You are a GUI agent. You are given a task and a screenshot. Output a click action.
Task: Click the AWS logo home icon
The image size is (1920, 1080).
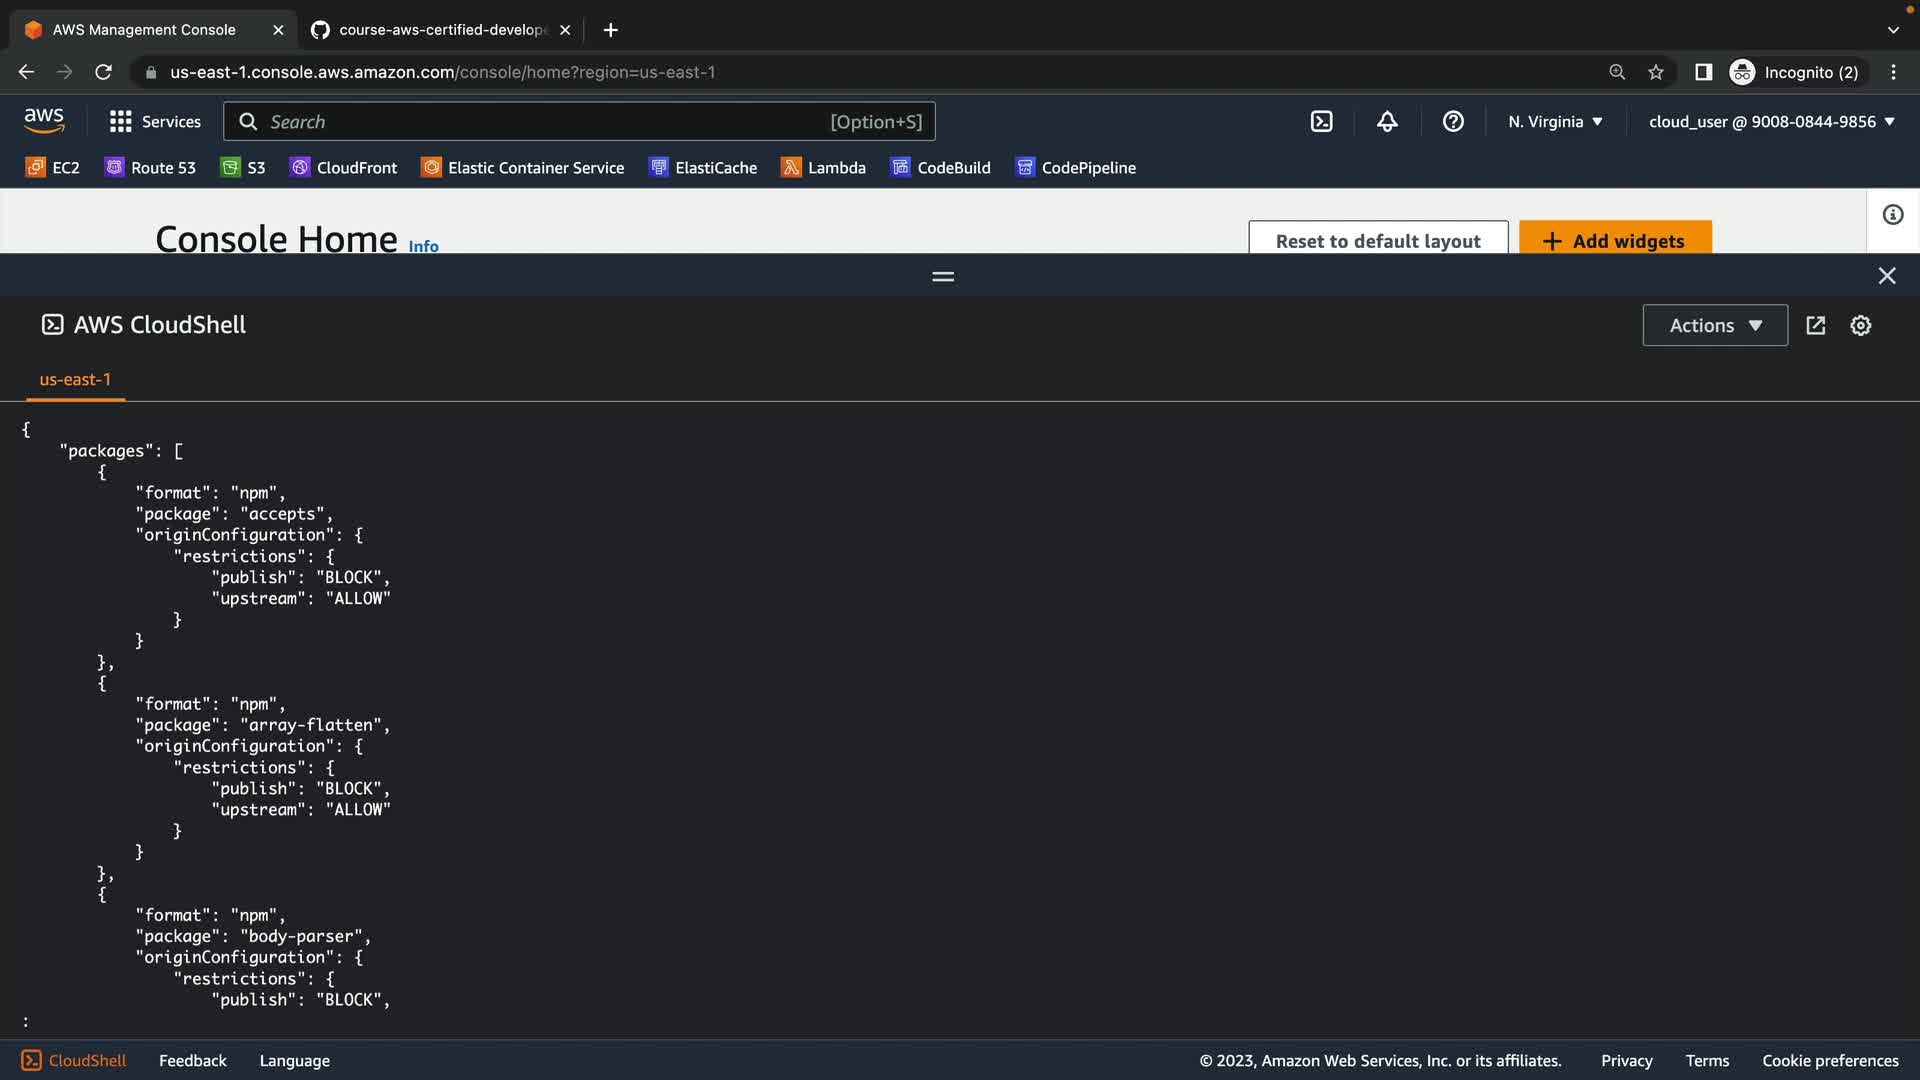(44, 121)
